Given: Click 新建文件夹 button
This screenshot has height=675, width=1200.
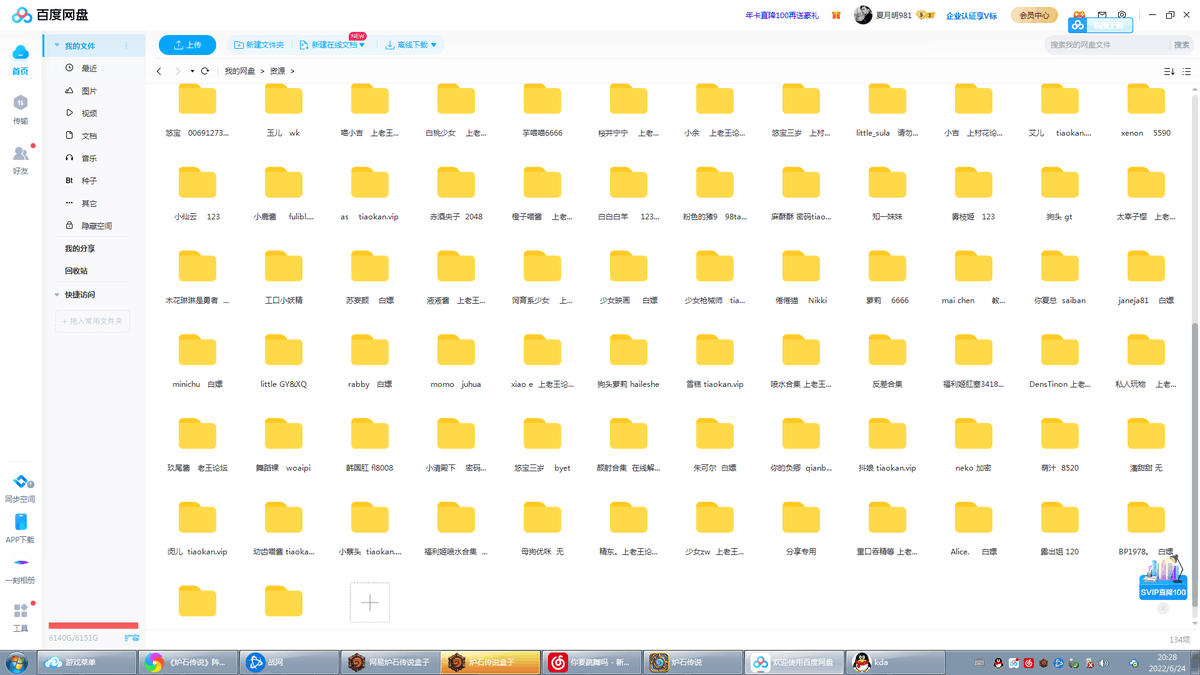Looking at the screenshot, I should pos(259,45).
